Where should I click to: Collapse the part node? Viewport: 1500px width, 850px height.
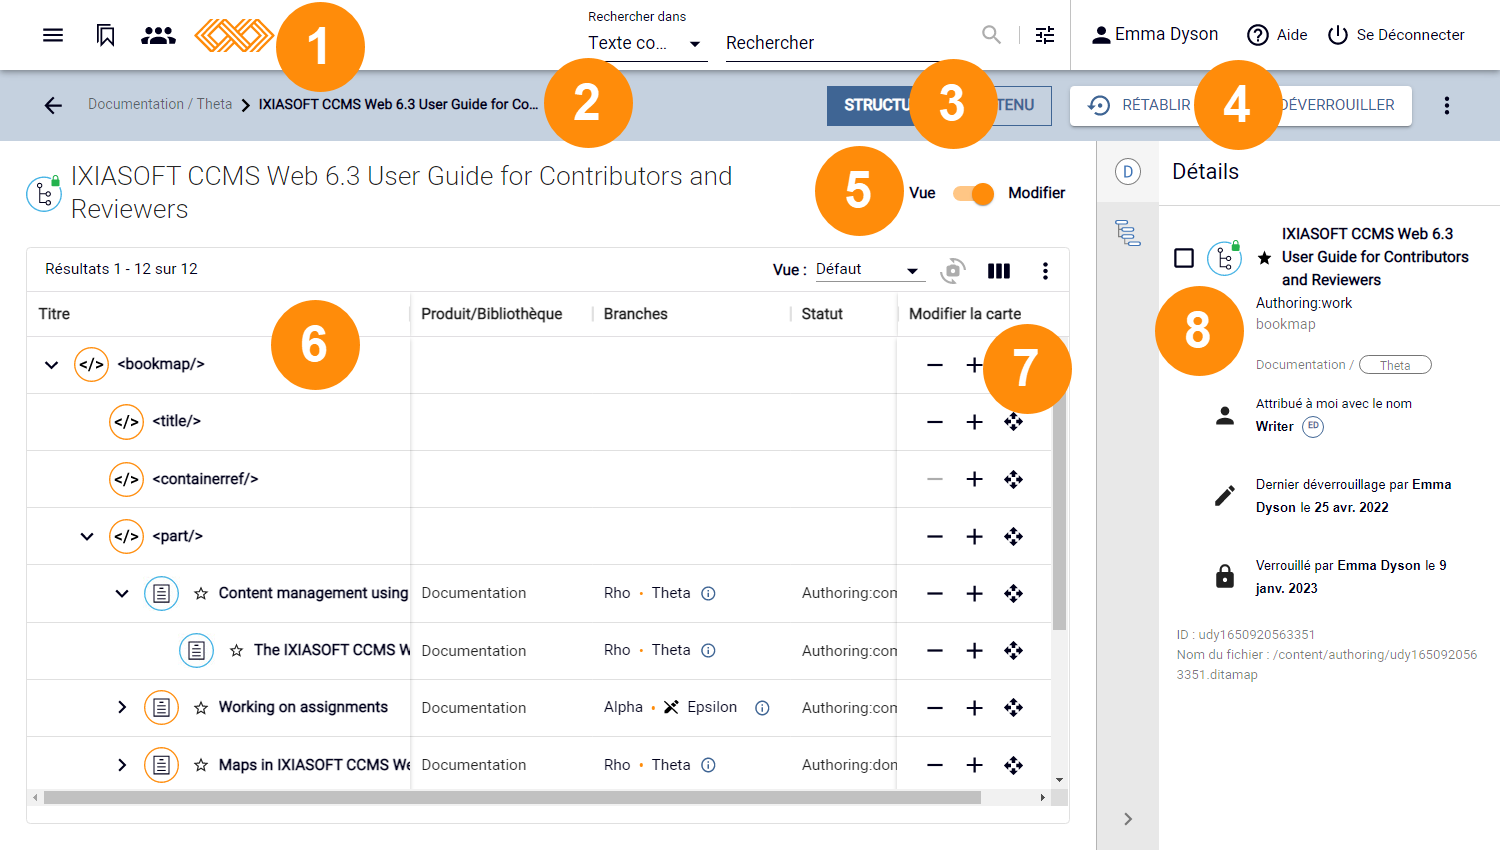[87, 537]
